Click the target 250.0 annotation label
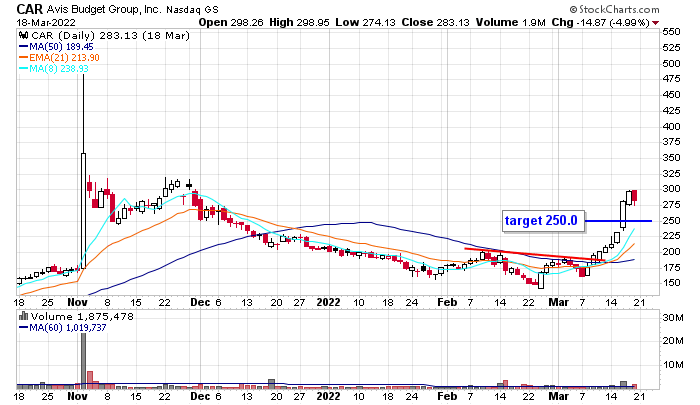700x405 pixels. pos(543,221)
